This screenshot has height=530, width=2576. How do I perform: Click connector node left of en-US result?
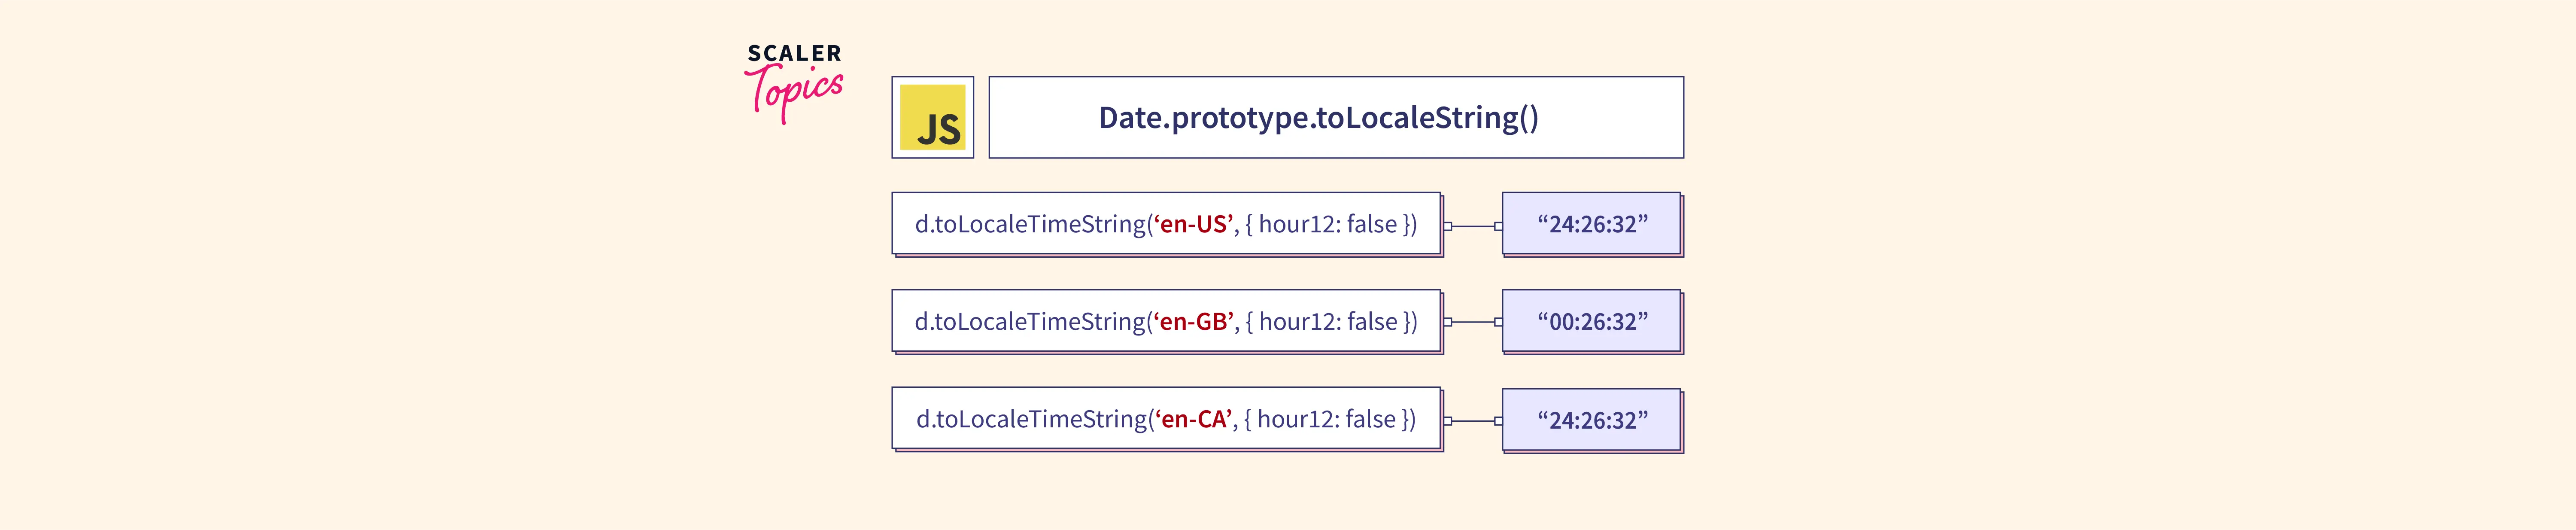[1498, 226]
